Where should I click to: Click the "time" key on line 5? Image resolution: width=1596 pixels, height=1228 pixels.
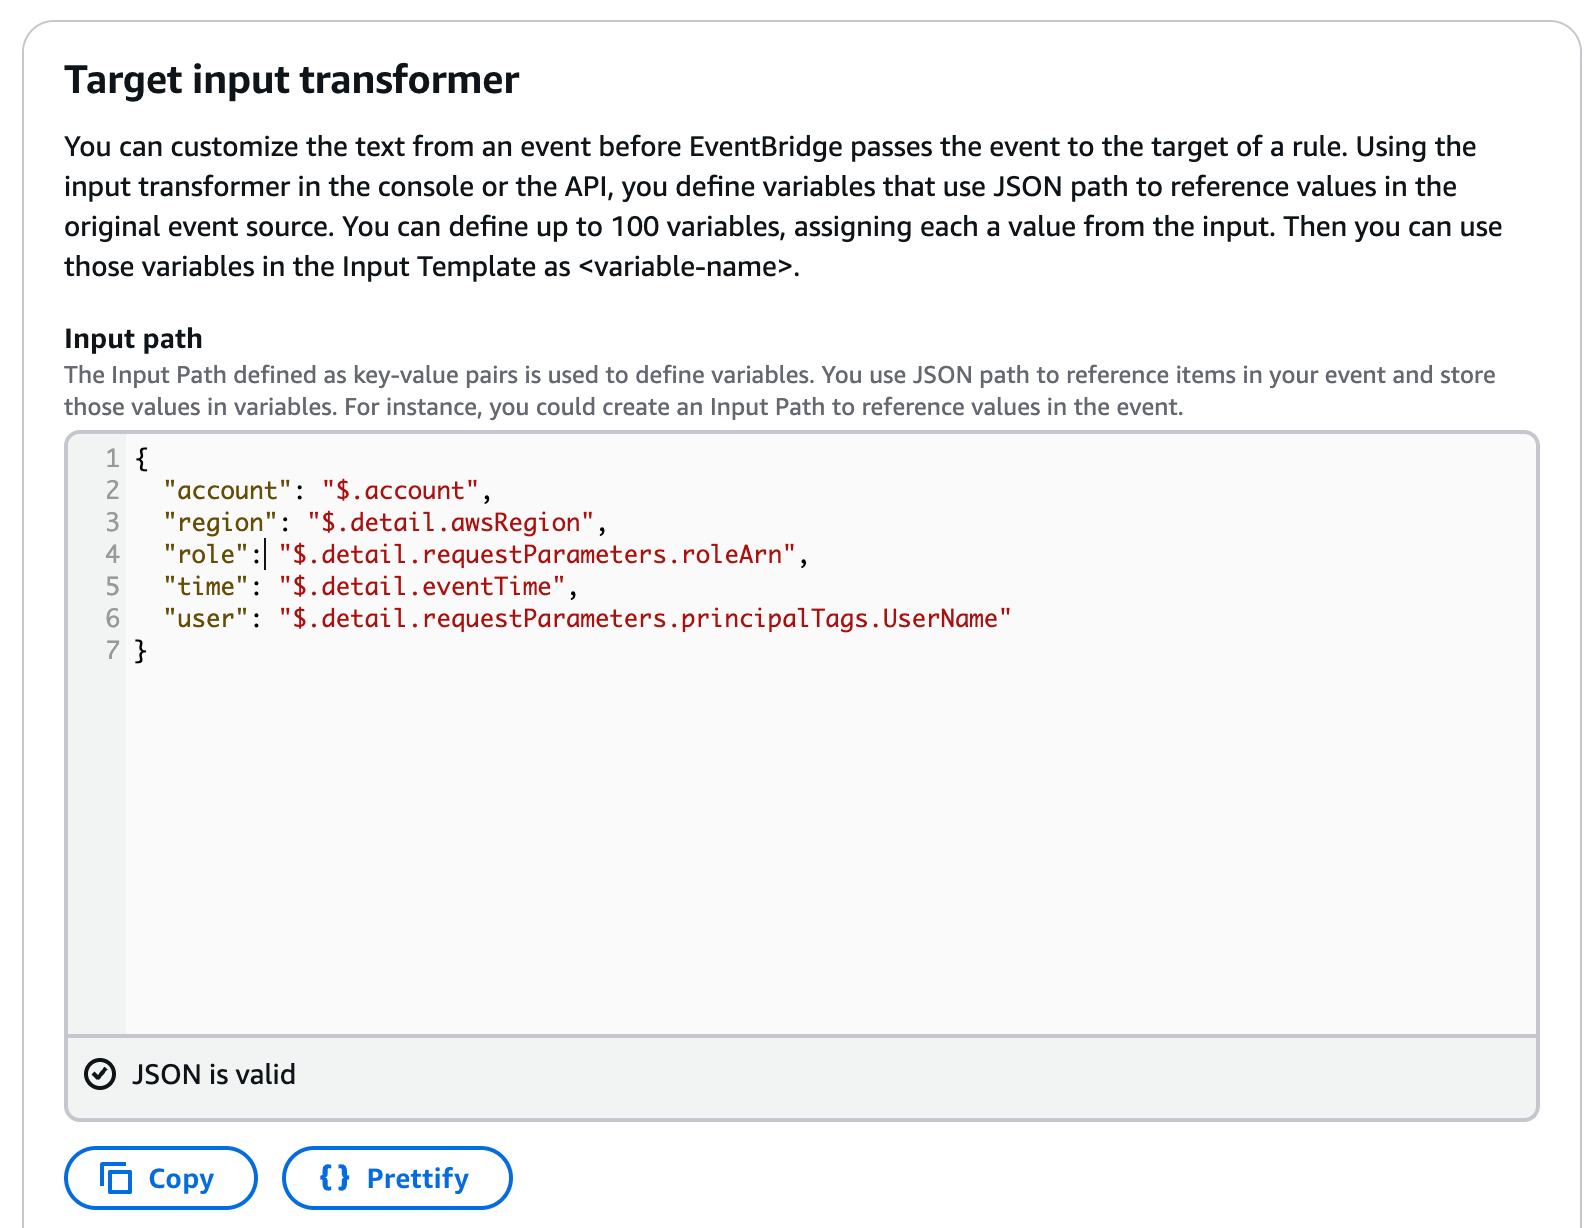tap(206, 587)
